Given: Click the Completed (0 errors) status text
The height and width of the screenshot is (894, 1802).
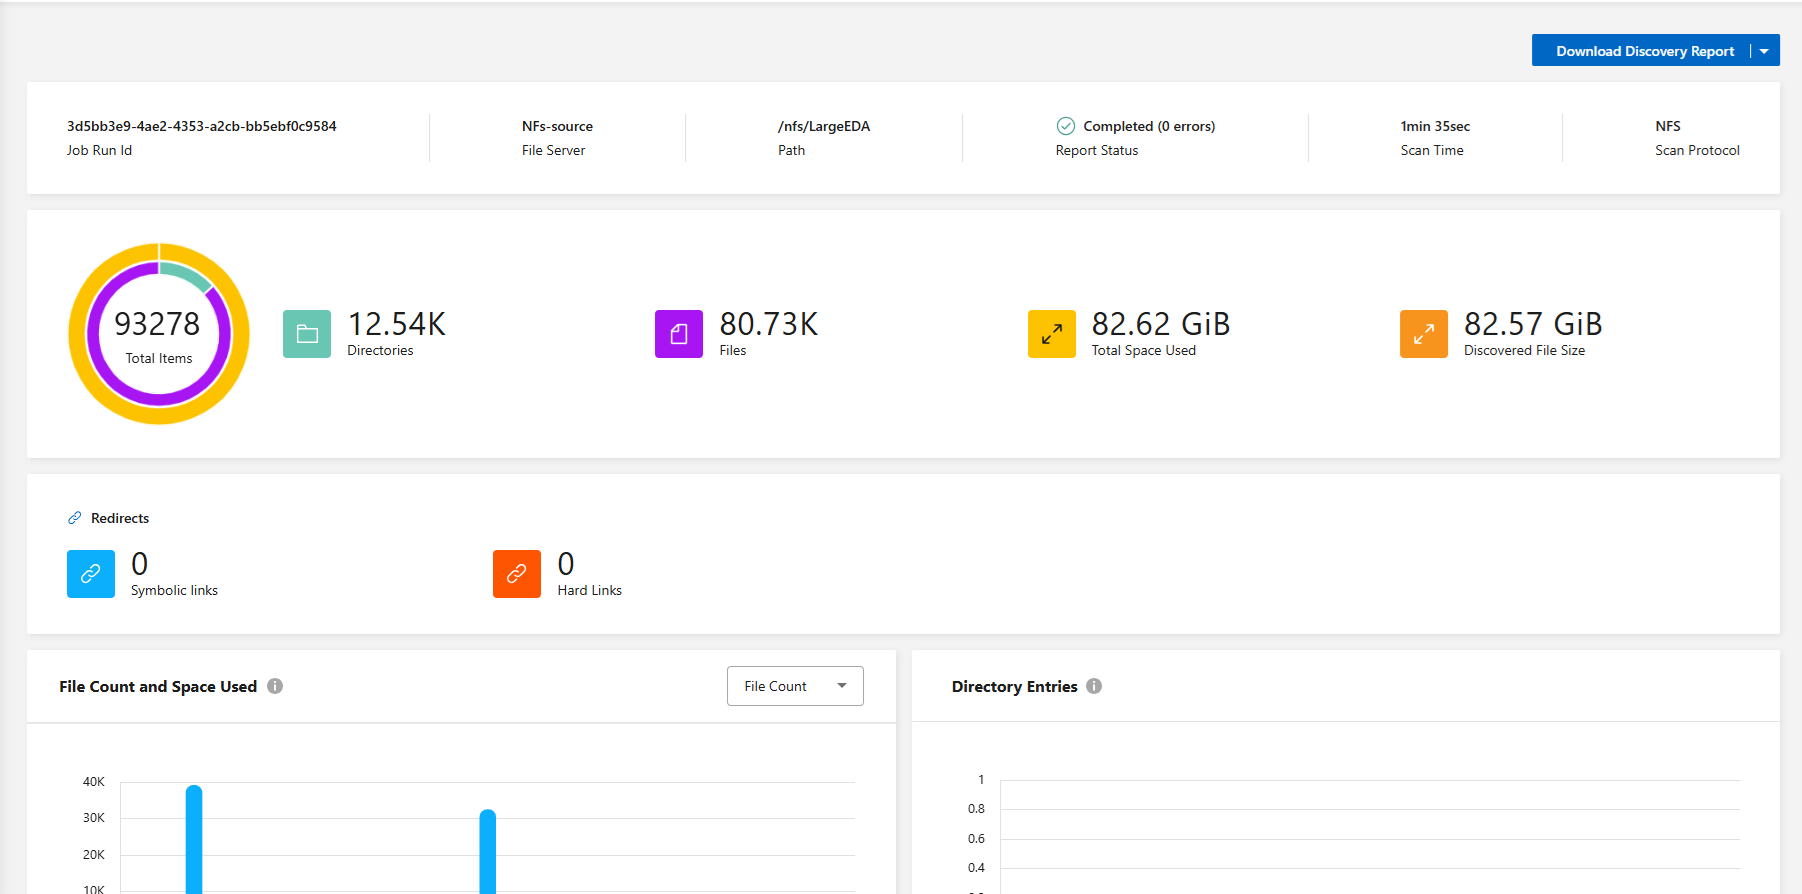Looking at the screenshot, I should 1149,126.
